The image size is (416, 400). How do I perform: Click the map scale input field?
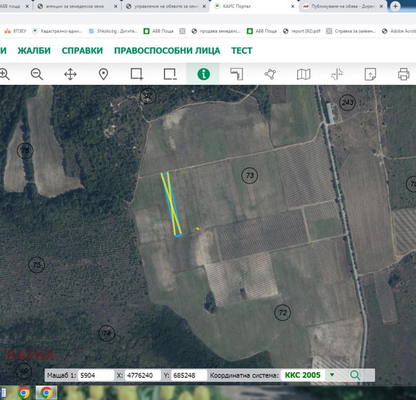(96, 375)
